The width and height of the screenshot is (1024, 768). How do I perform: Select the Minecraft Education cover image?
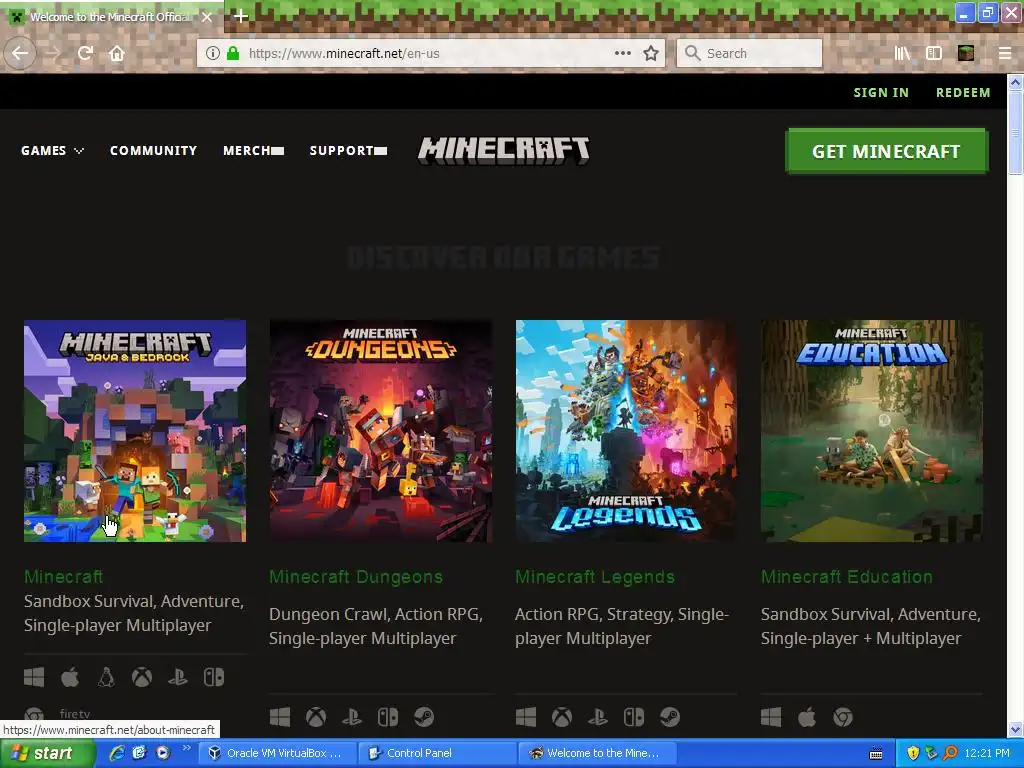pyautogui.click(x=872, y=431)
